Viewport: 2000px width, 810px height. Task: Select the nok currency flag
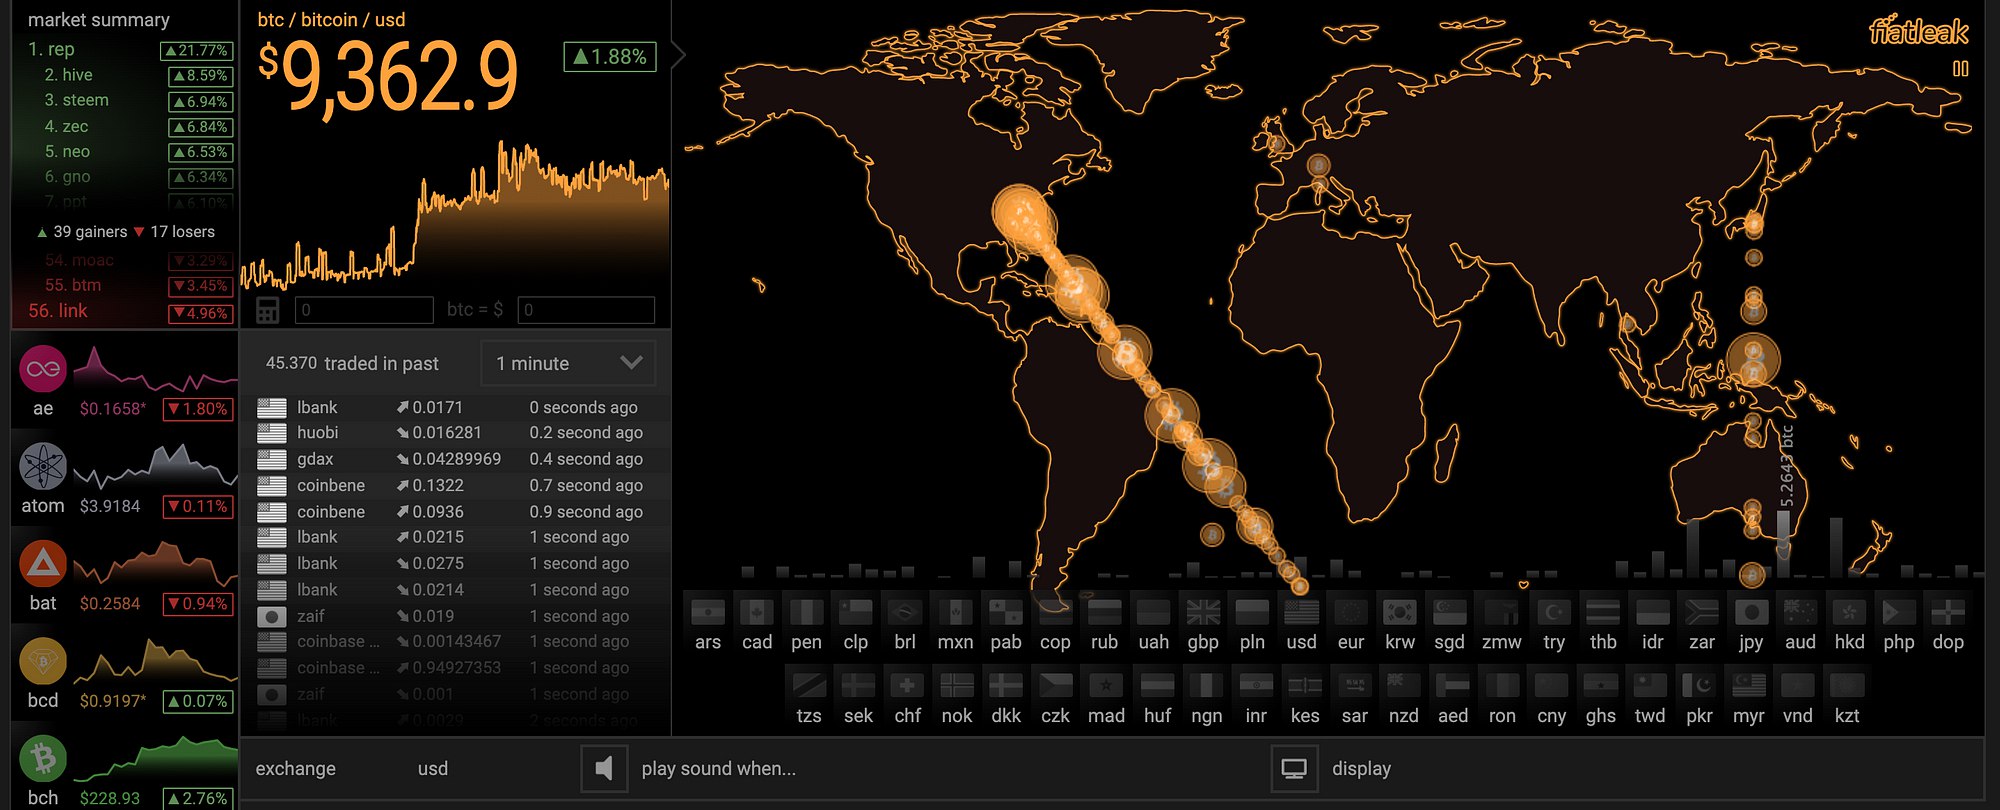pyautogui.click(x=957, y=686)
